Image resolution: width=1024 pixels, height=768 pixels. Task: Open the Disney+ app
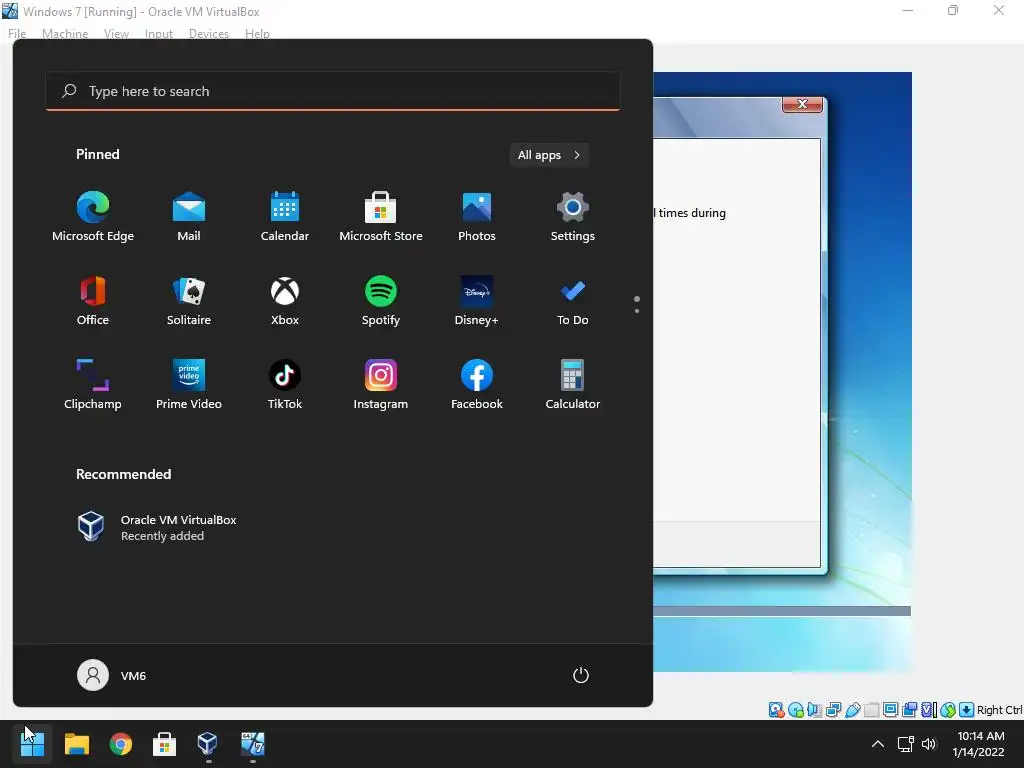pyautogui.click(x=477, y=300)
